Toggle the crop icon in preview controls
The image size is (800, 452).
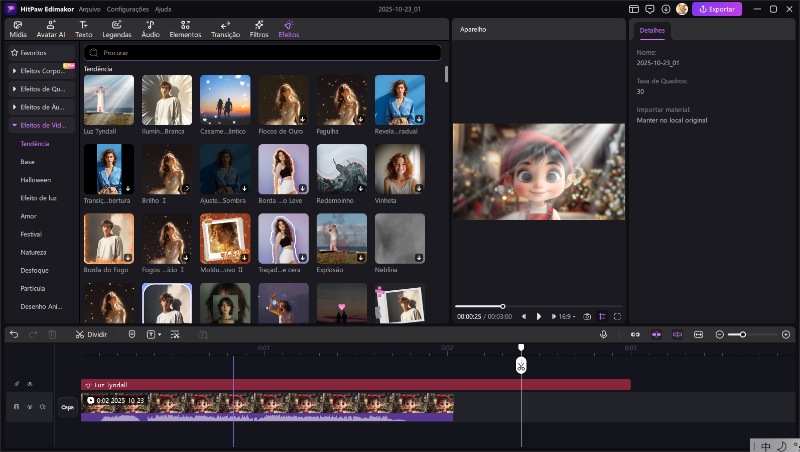point(602,316)
